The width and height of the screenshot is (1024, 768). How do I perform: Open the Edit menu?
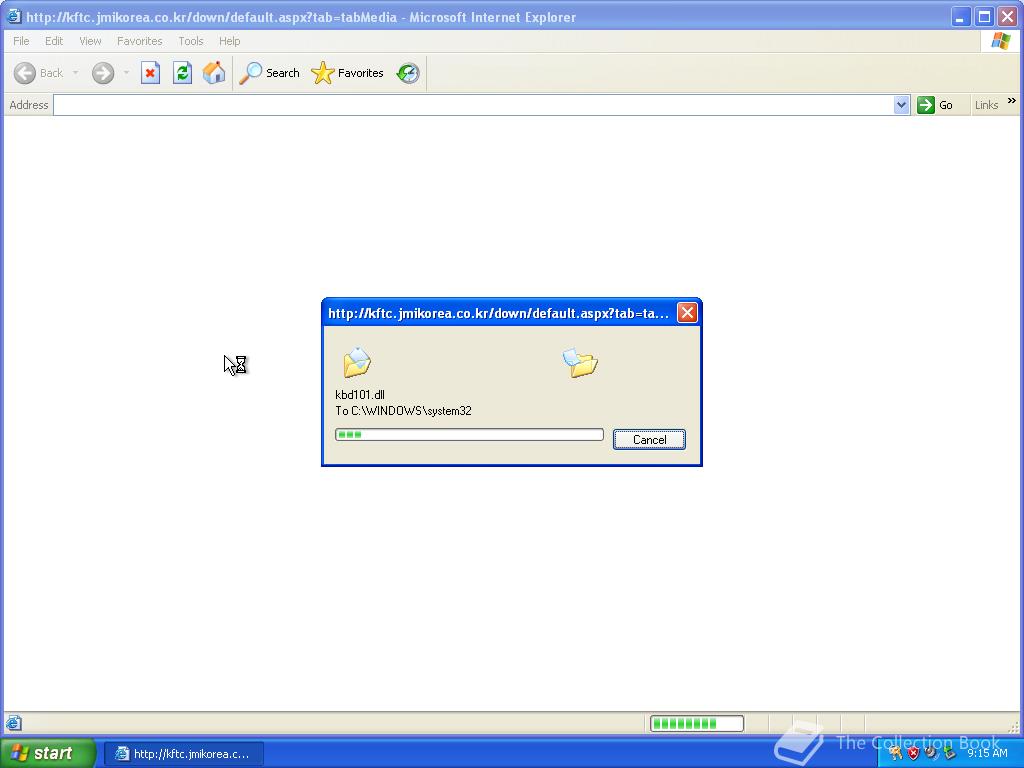54,41
